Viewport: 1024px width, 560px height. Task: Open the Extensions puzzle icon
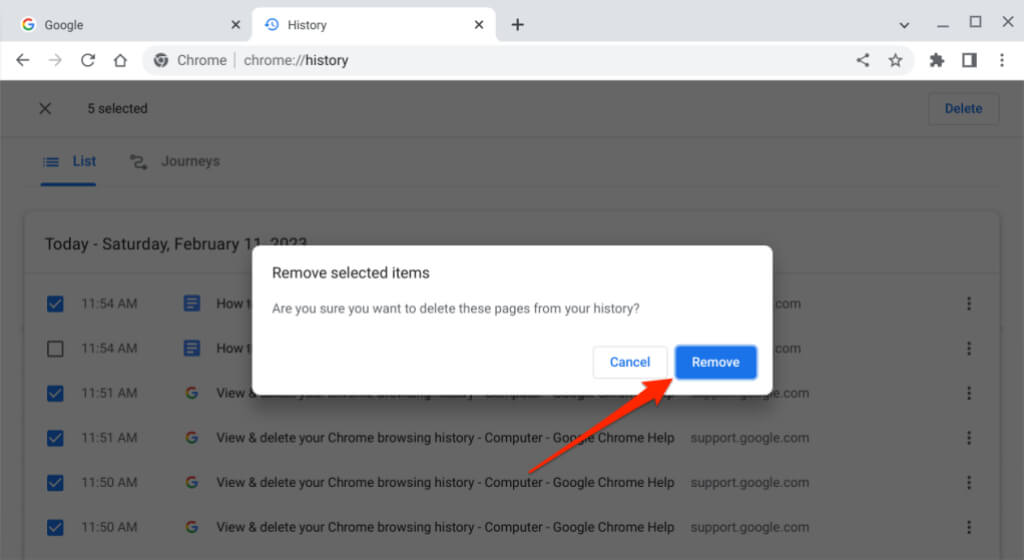pos(936,60)
